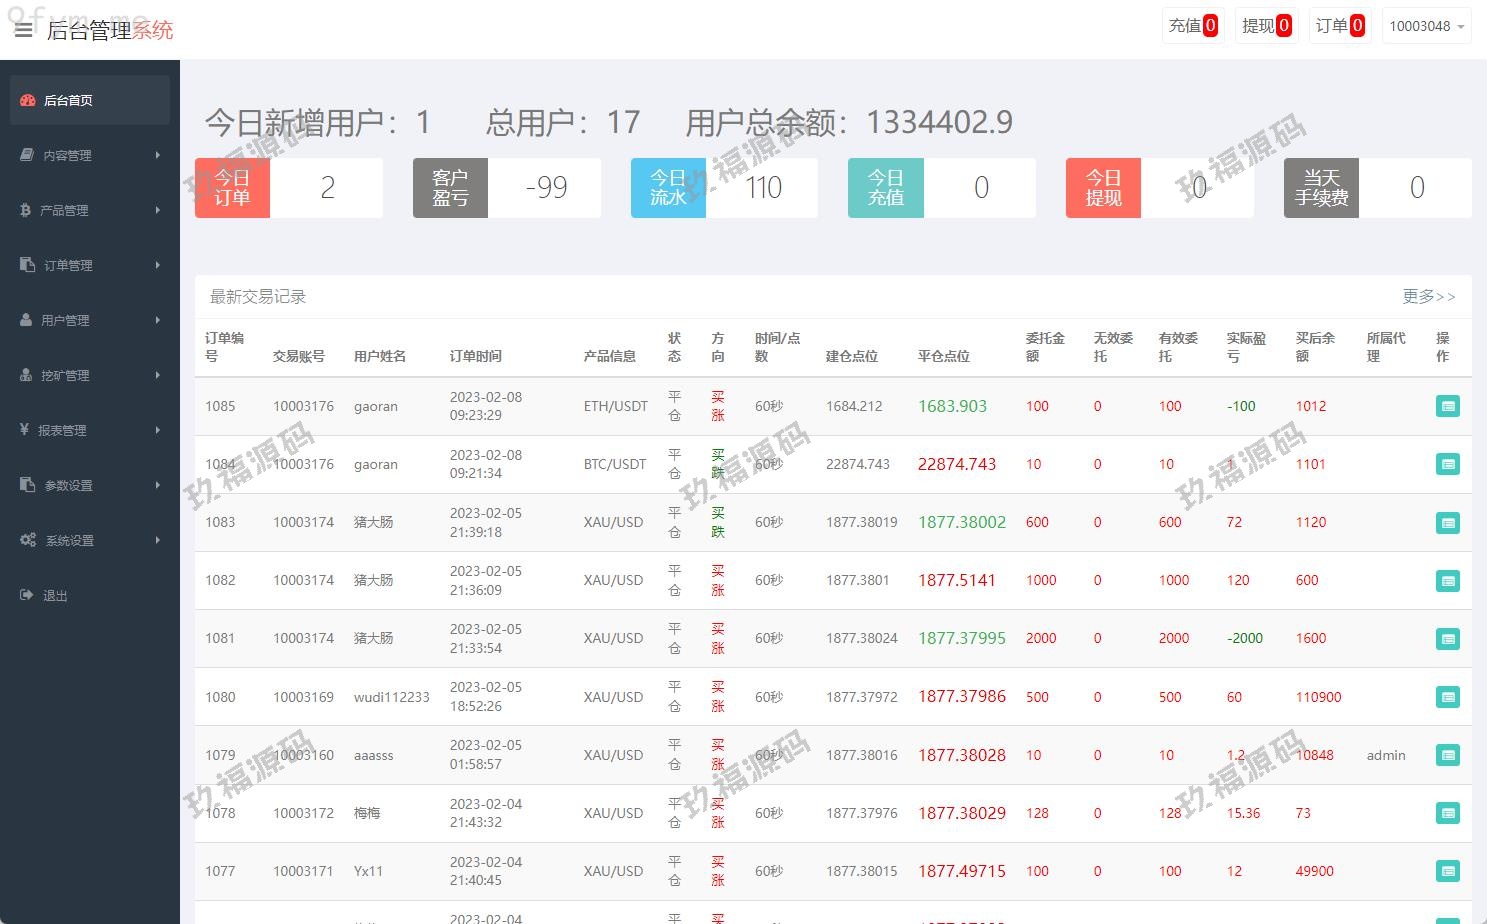Click the action icon for order 1080

point(1447,697)
